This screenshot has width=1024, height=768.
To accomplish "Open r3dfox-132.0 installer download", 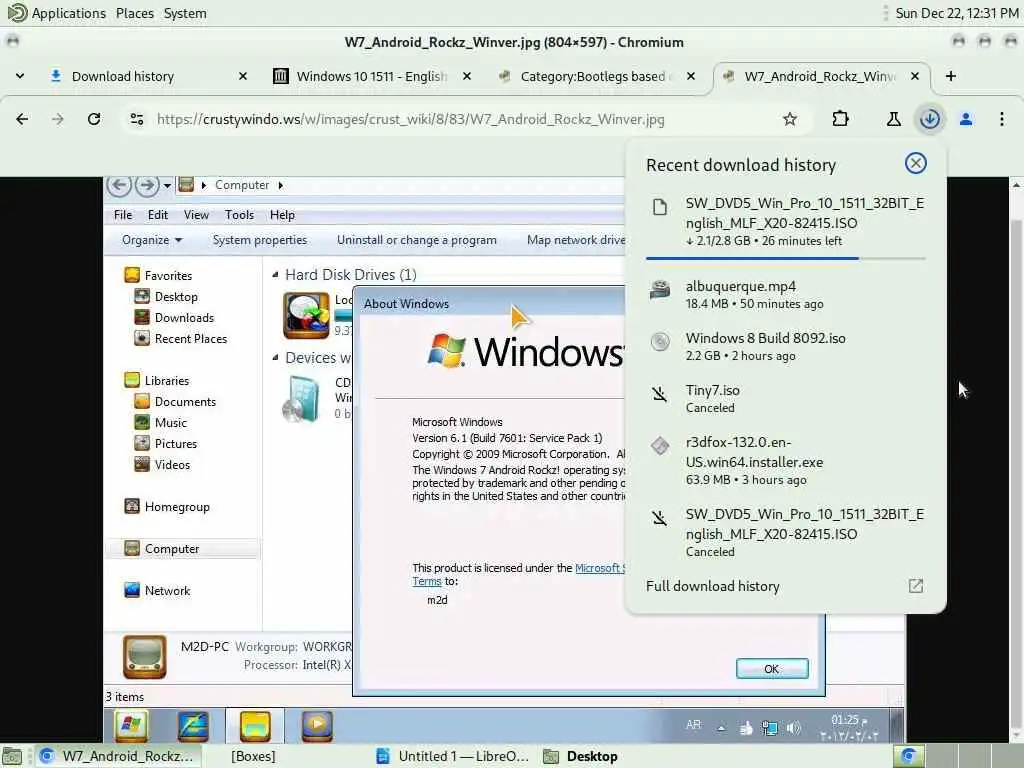I will coord(786,460).
